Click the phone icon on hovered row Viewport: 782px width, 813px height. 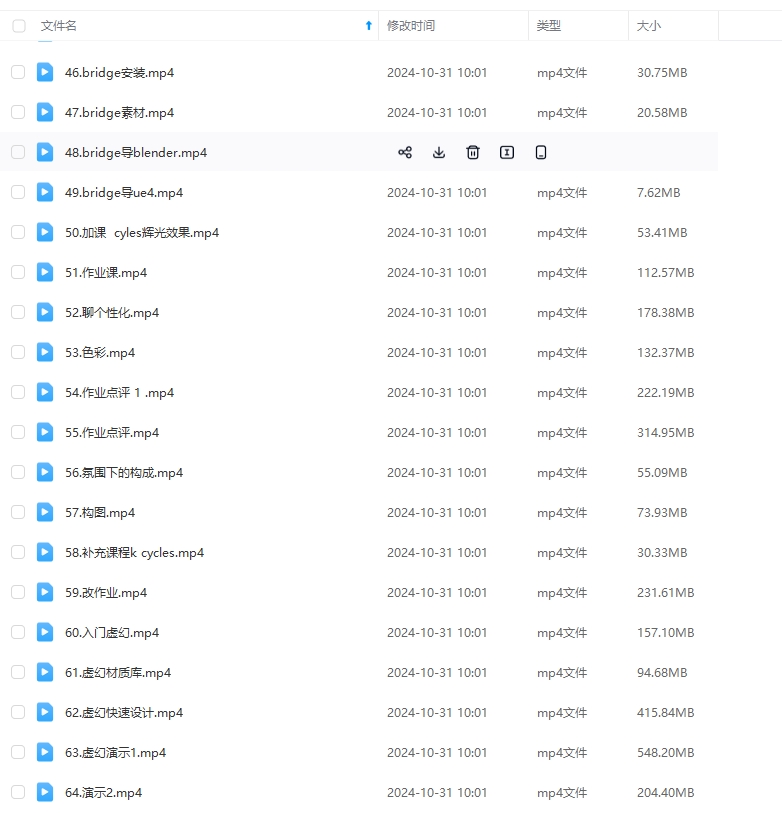541,153
